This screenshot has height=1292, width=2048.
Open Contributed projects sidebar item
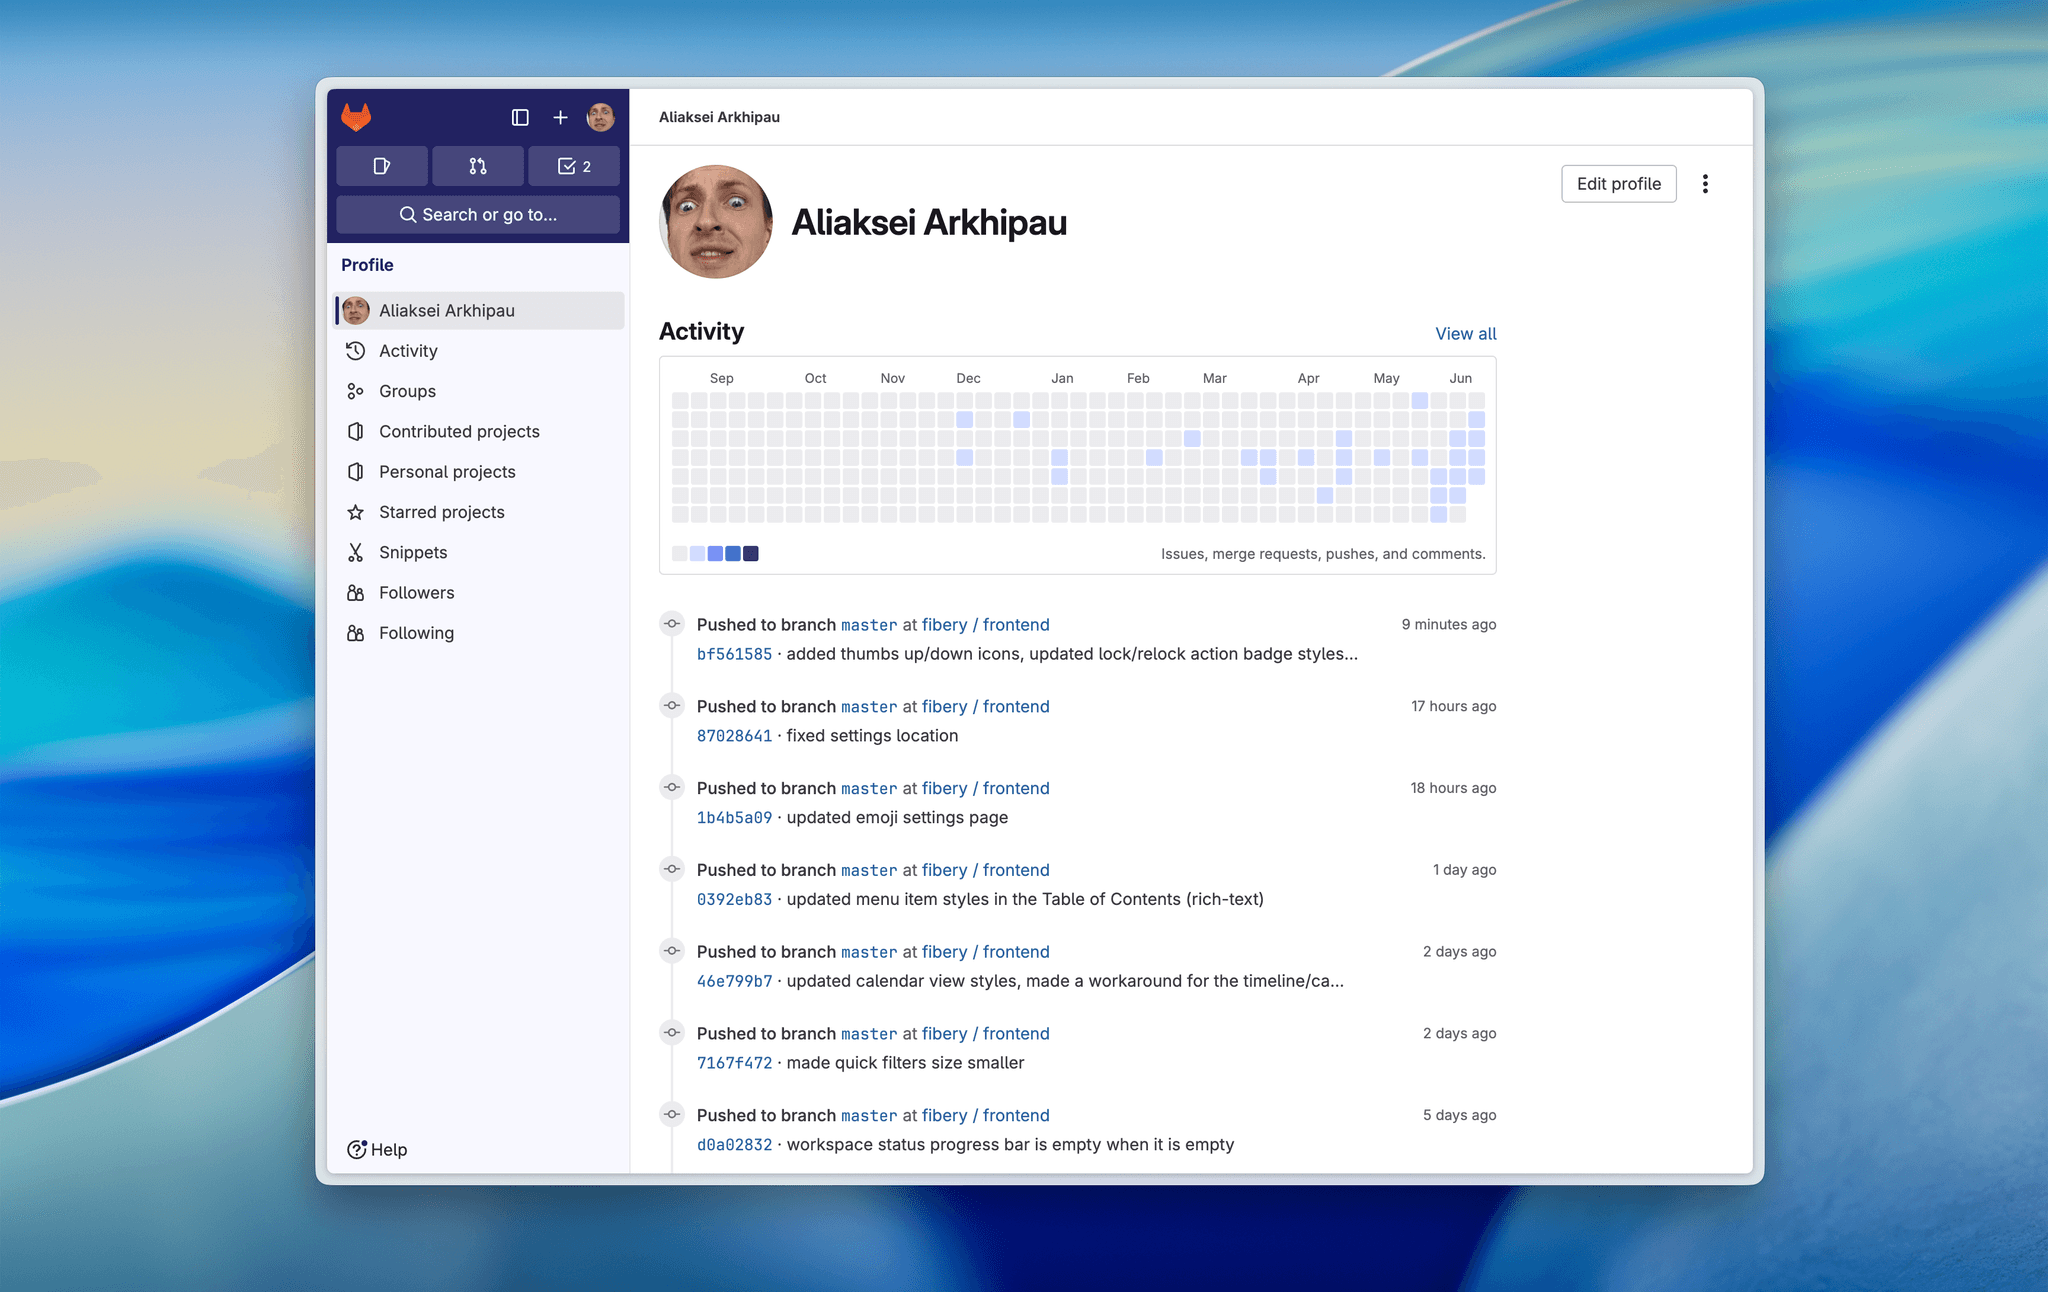pyautogui.click(x=459, y=431)
